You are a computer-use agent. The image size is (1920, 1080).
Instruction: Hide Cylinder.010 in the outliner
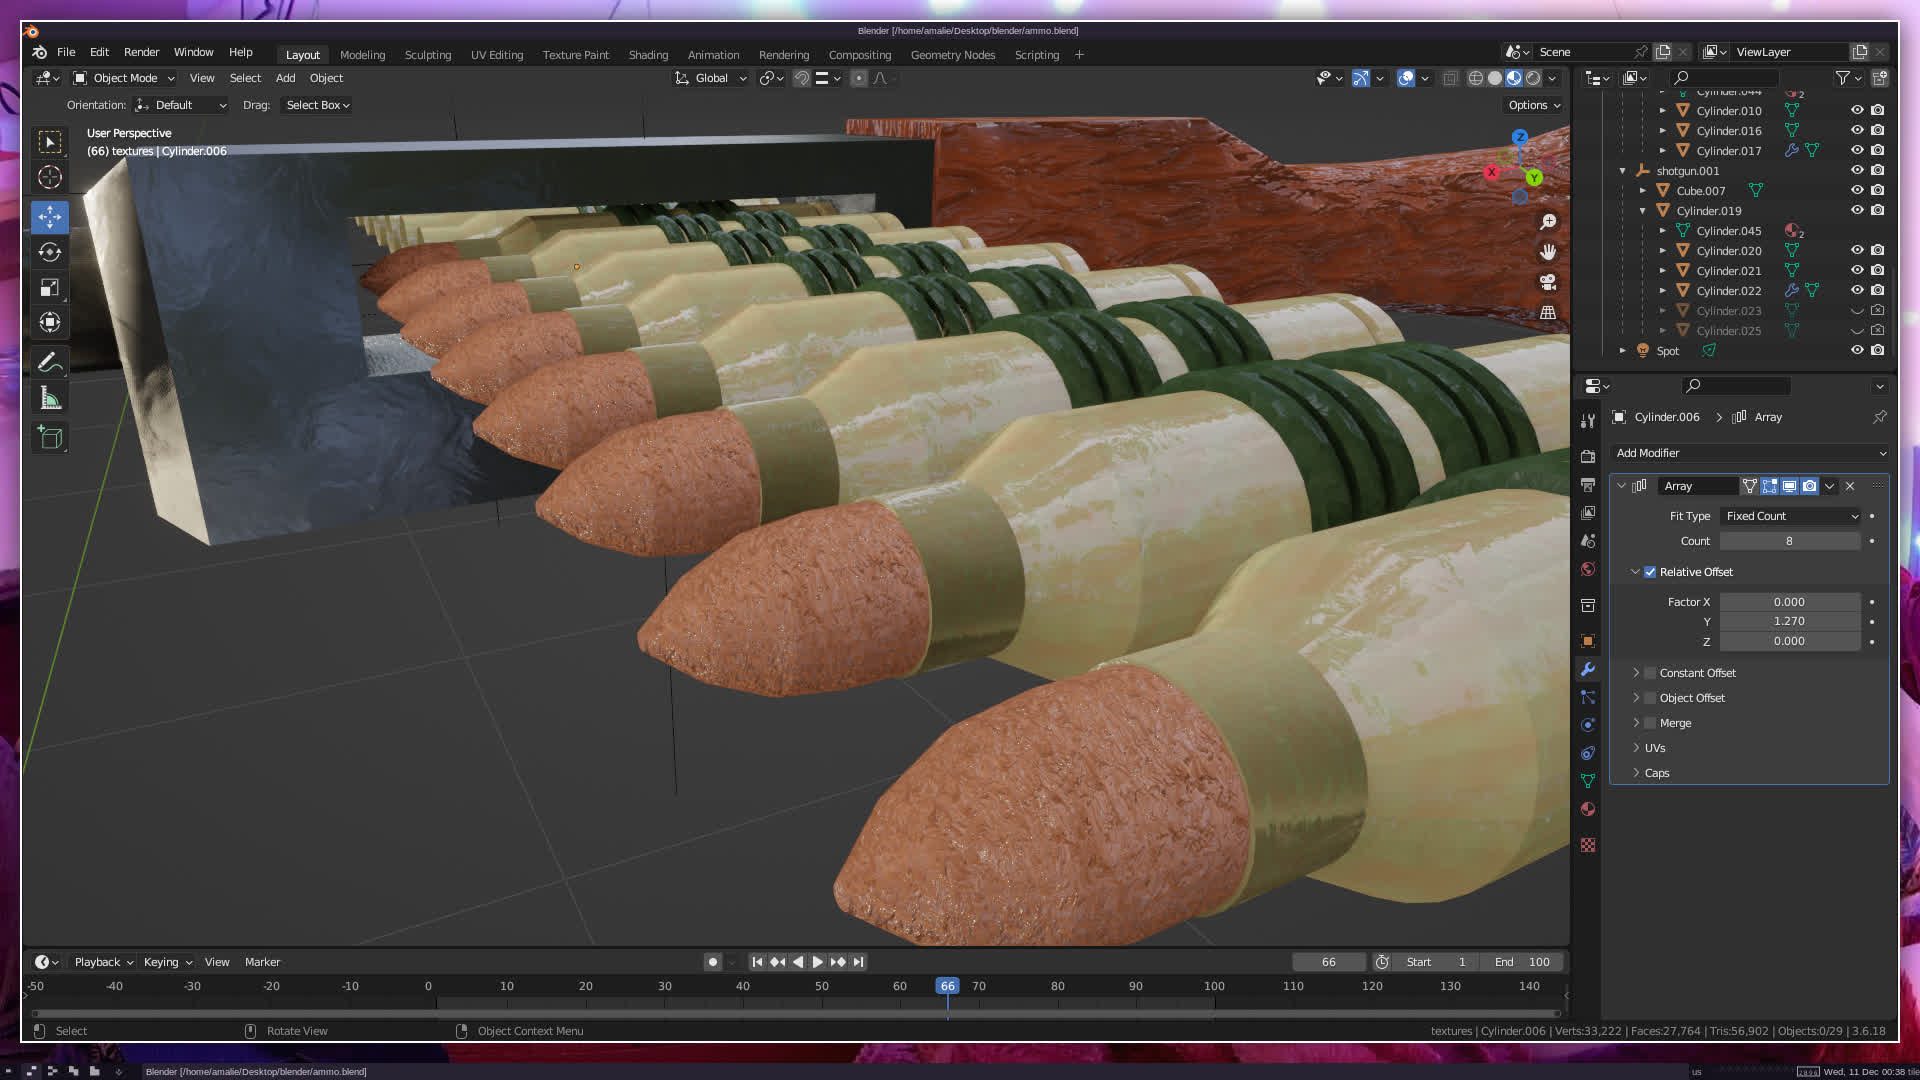coord(1857,110)
